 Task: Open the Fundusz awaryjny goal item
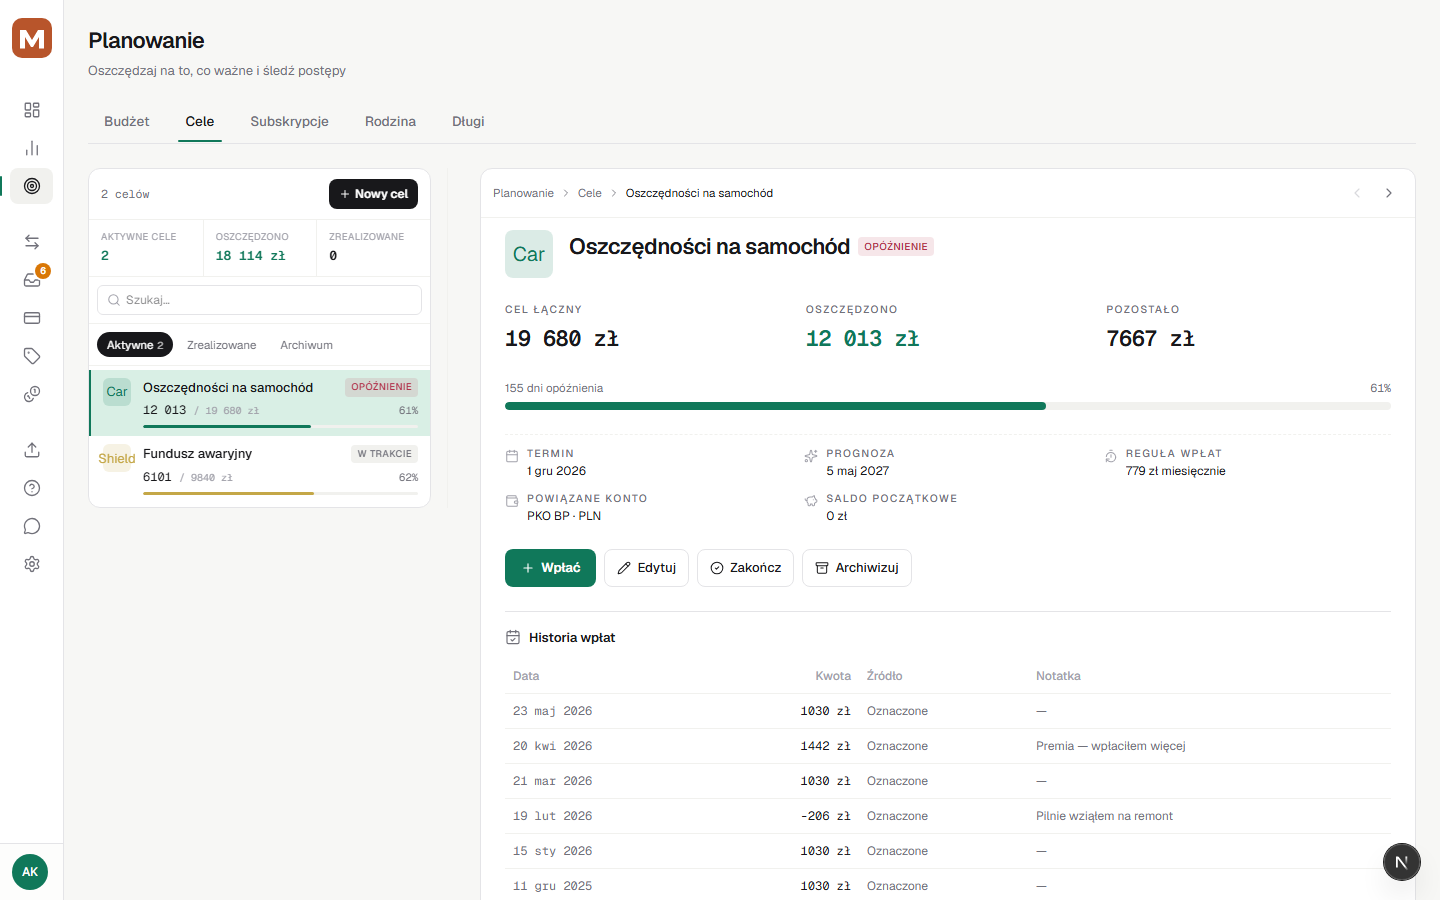pos(260,470)
